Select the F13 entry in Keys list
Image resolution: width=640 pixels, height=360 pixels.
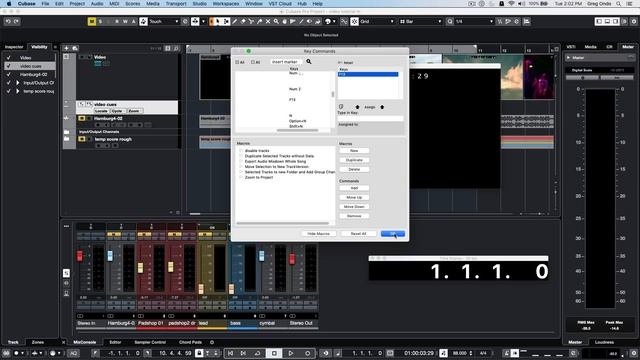click(368, 74)
